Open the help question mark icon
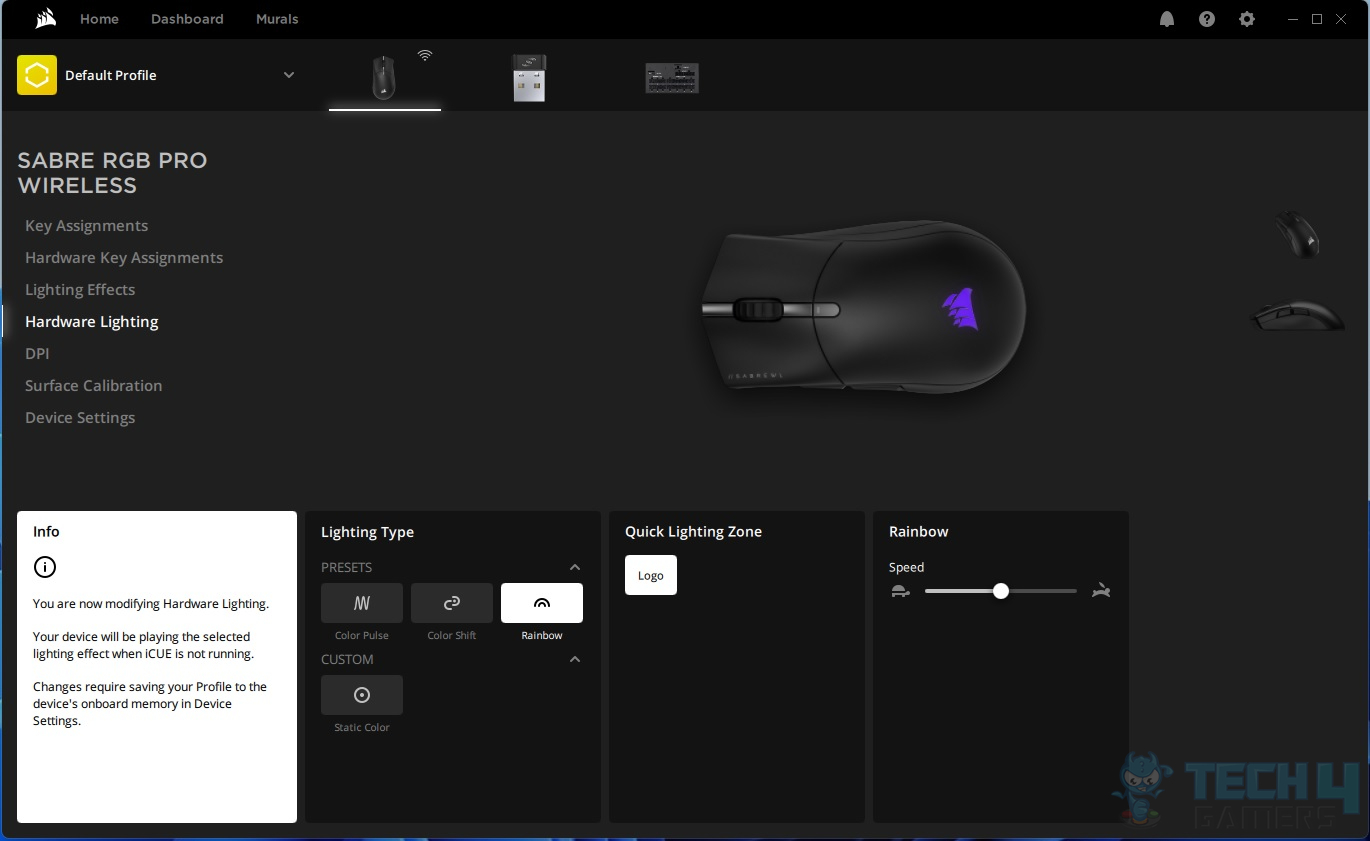1370x841 pixels. [1207, 19]
